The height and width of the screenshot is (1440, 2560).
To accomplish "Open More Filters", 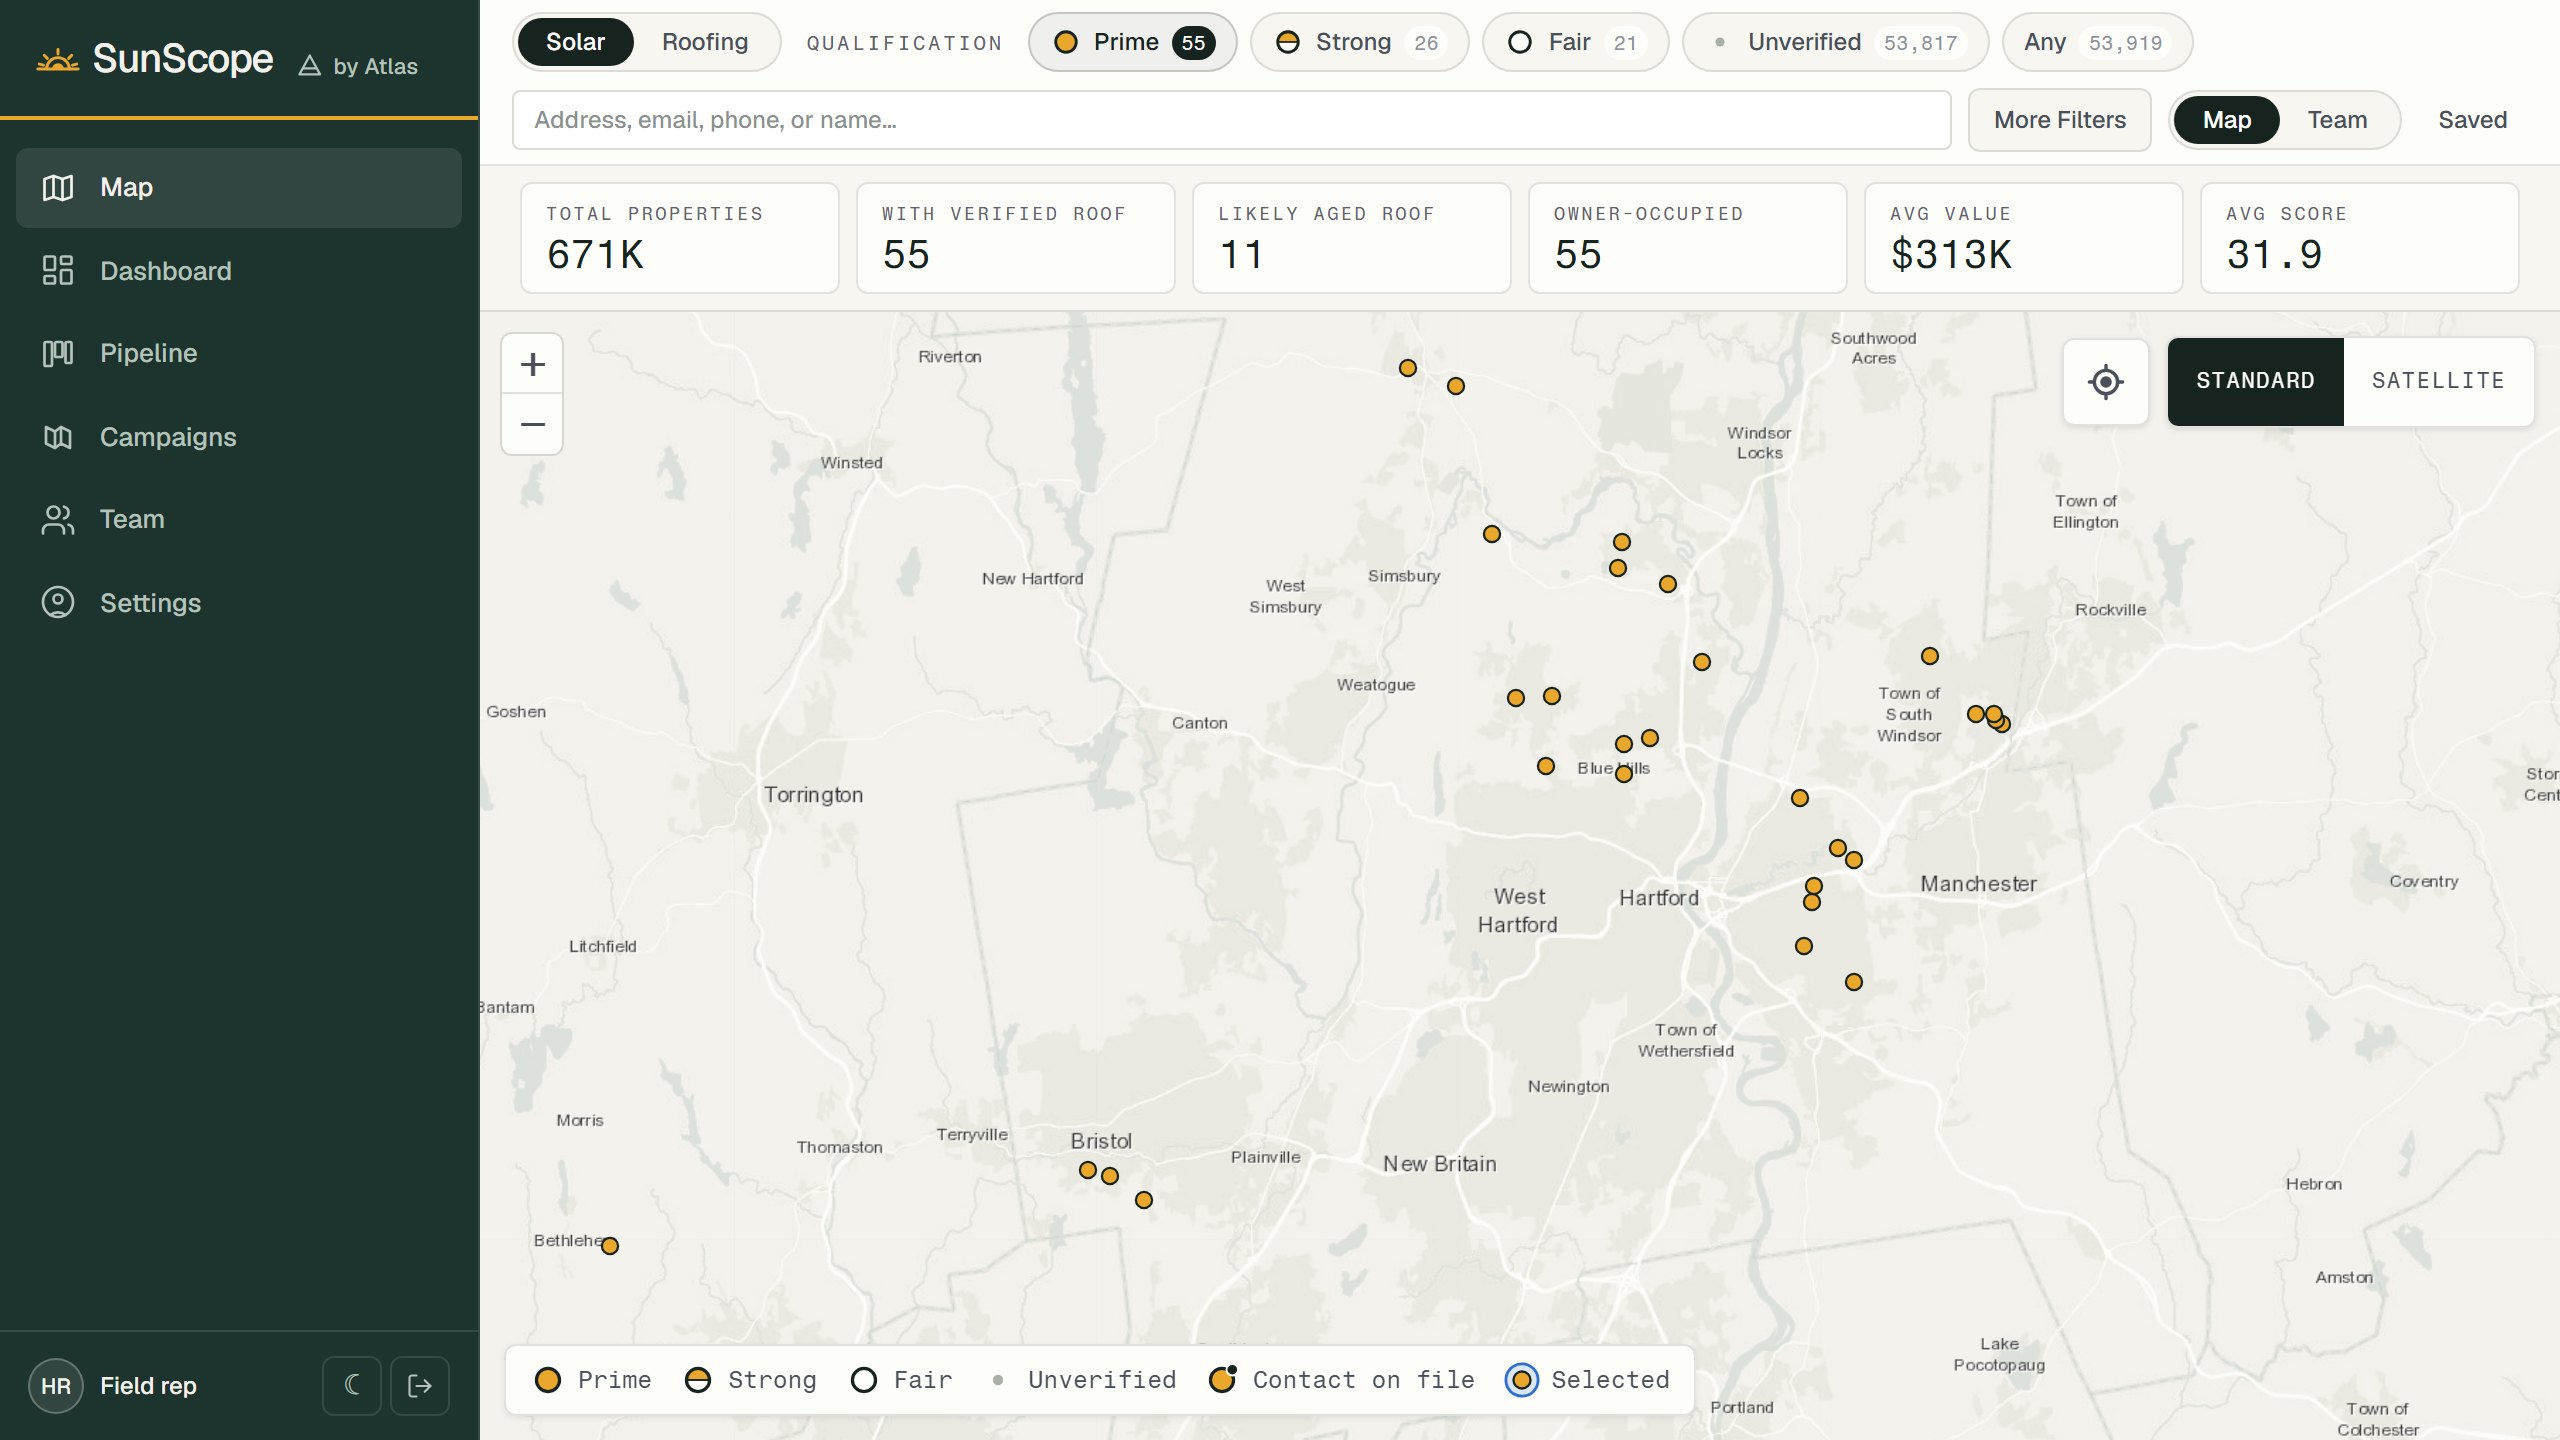I will coord(2060,120).
